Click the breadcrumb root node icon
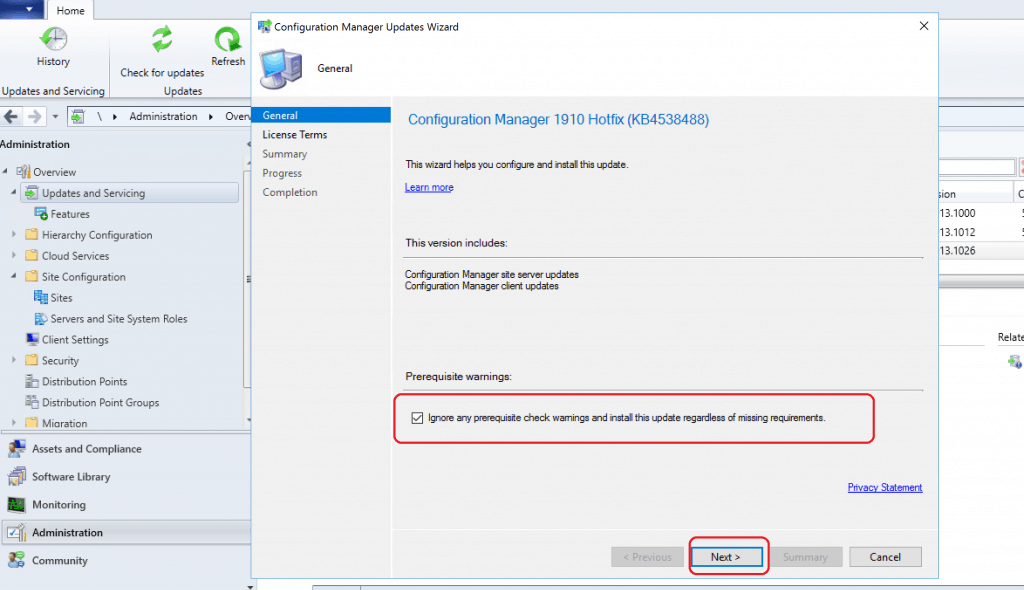1024x590 pixels. 78,116
